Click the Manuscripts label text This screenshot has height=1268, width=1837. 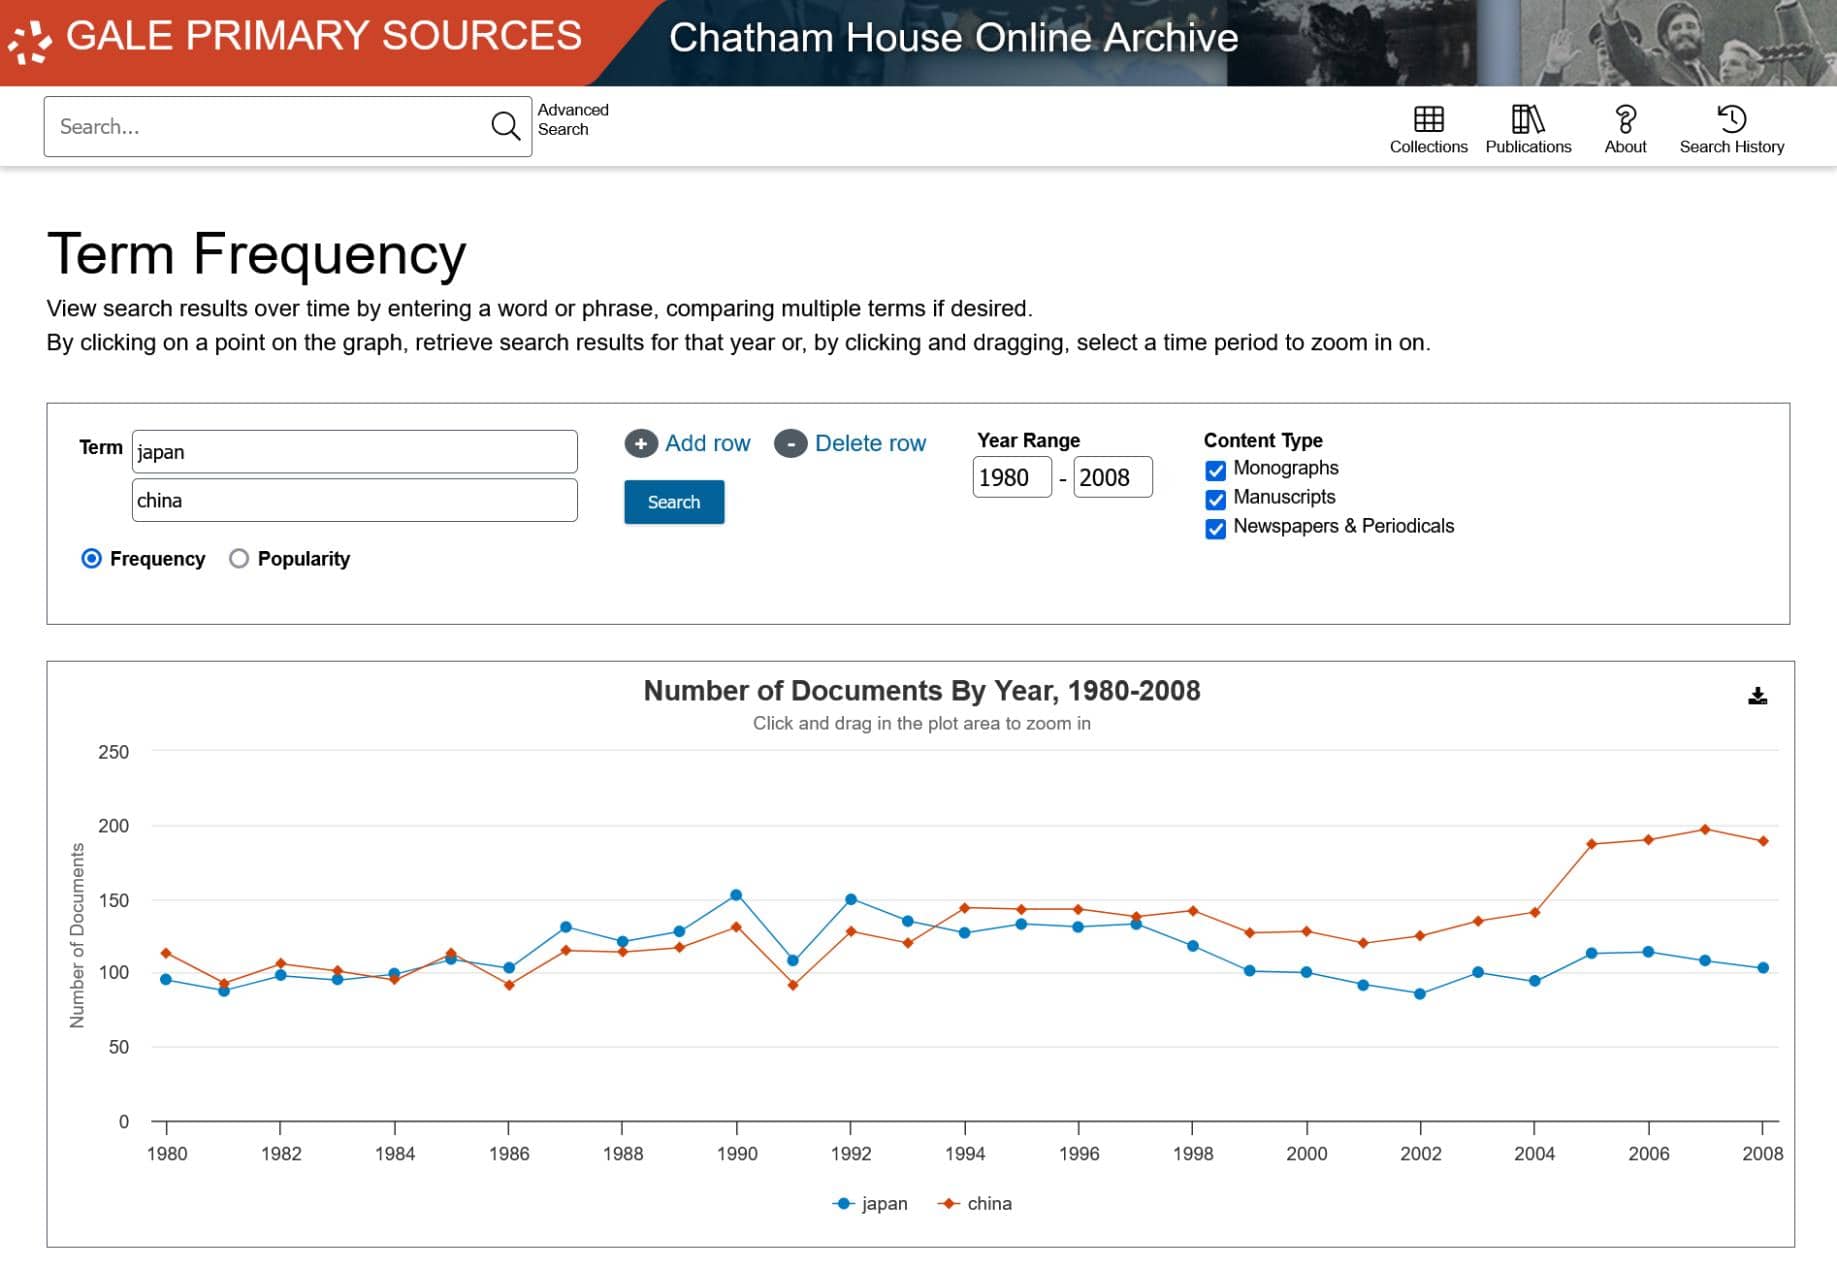1284,497
